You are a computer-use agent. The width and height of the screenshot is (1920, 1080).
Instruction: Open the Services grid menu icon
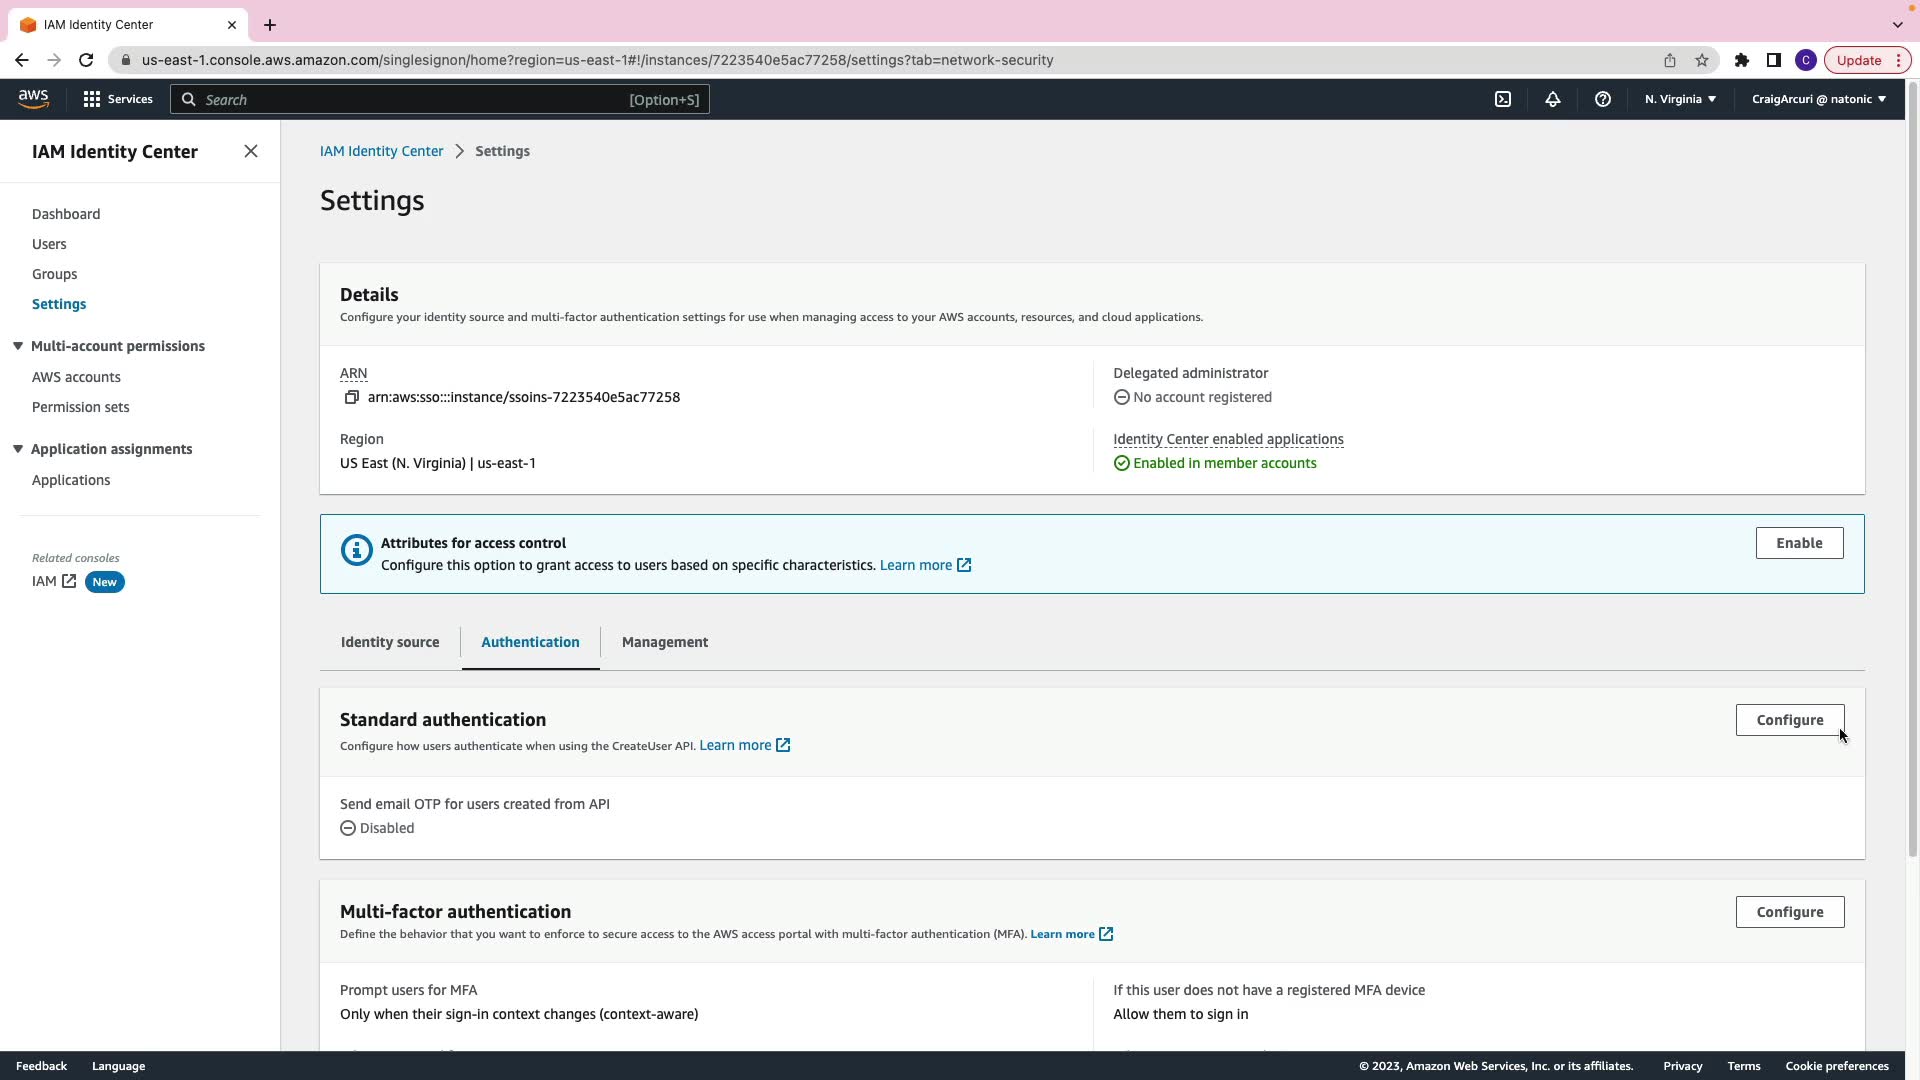[x=92, y=99]
